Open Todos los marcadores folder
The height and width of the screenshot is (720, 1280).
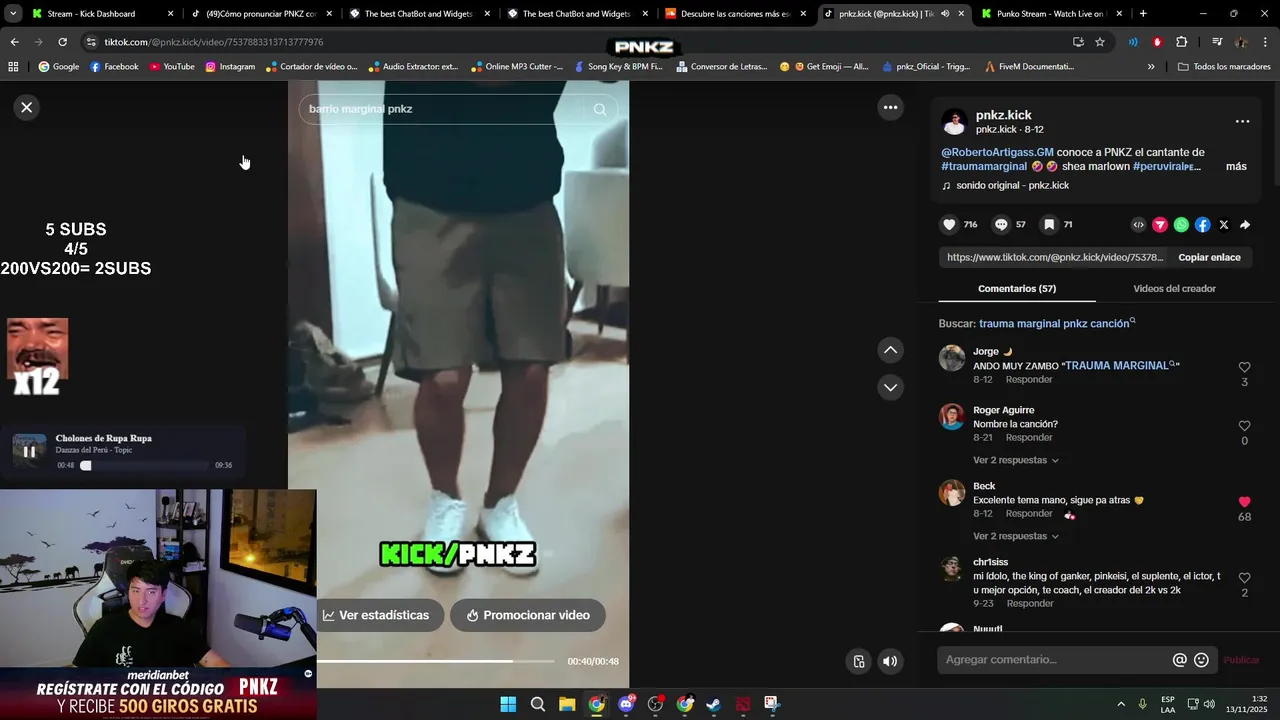[1224, 67]
